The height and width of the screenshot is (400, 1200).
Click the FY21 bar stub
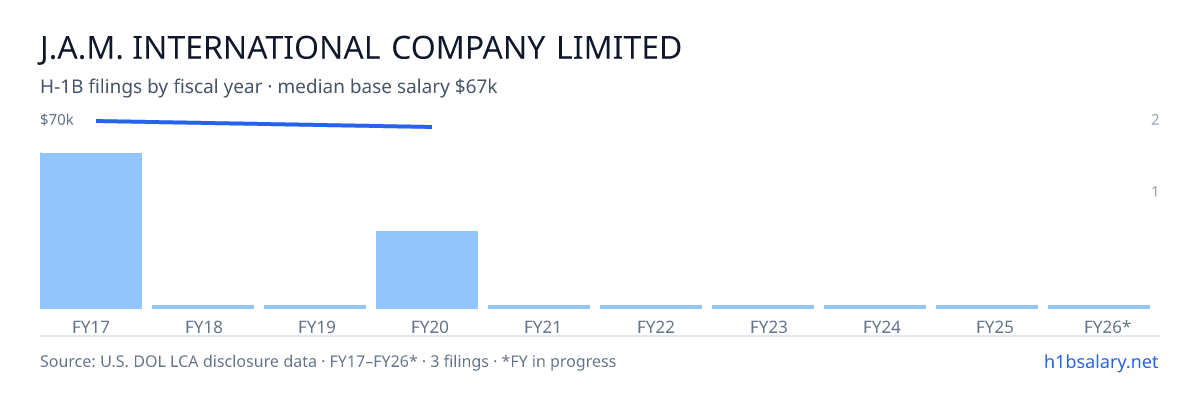[x=539, y=307]
